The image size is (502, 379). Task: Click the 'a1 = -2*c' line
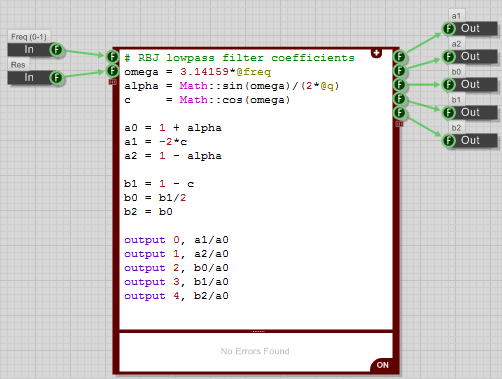(155, 142)
